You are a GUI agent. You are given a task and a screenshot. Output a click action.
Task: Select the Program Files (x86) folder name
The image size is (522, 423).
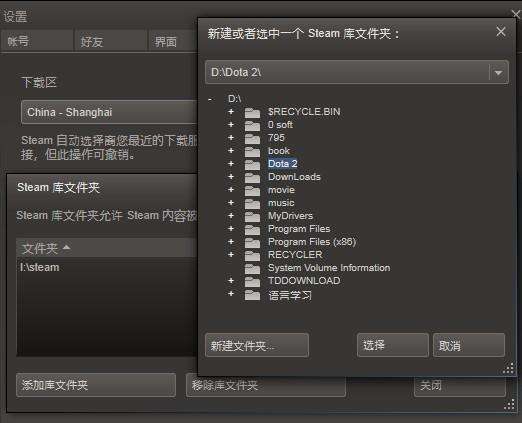pos(312,242)
